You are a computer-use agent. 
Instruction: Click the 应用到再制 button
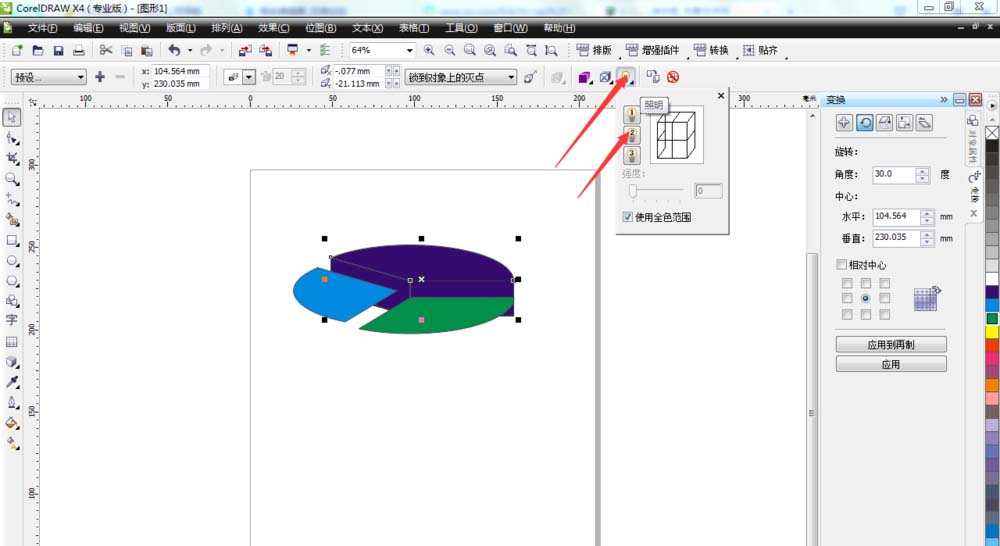coord(891,344)
